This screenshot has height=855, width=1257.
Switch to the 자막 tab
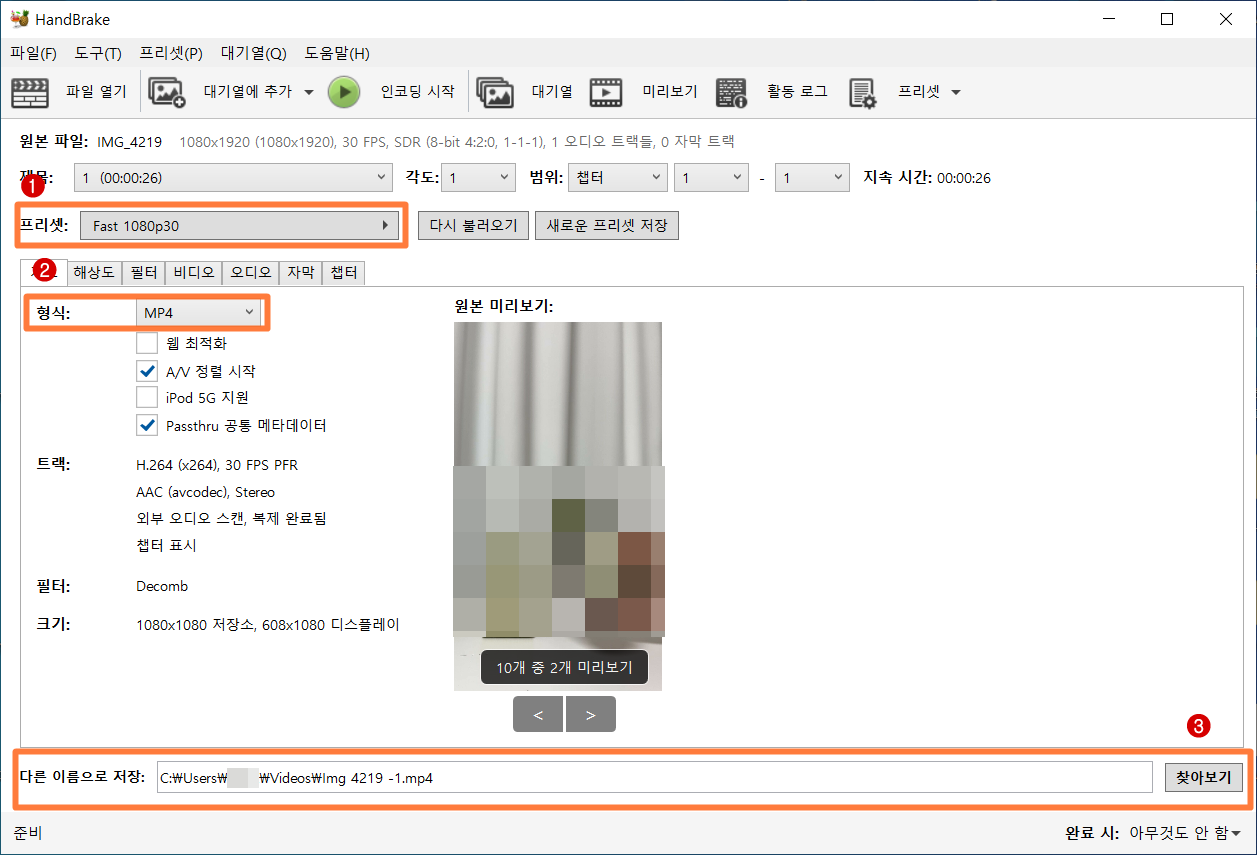click(301, 272)
